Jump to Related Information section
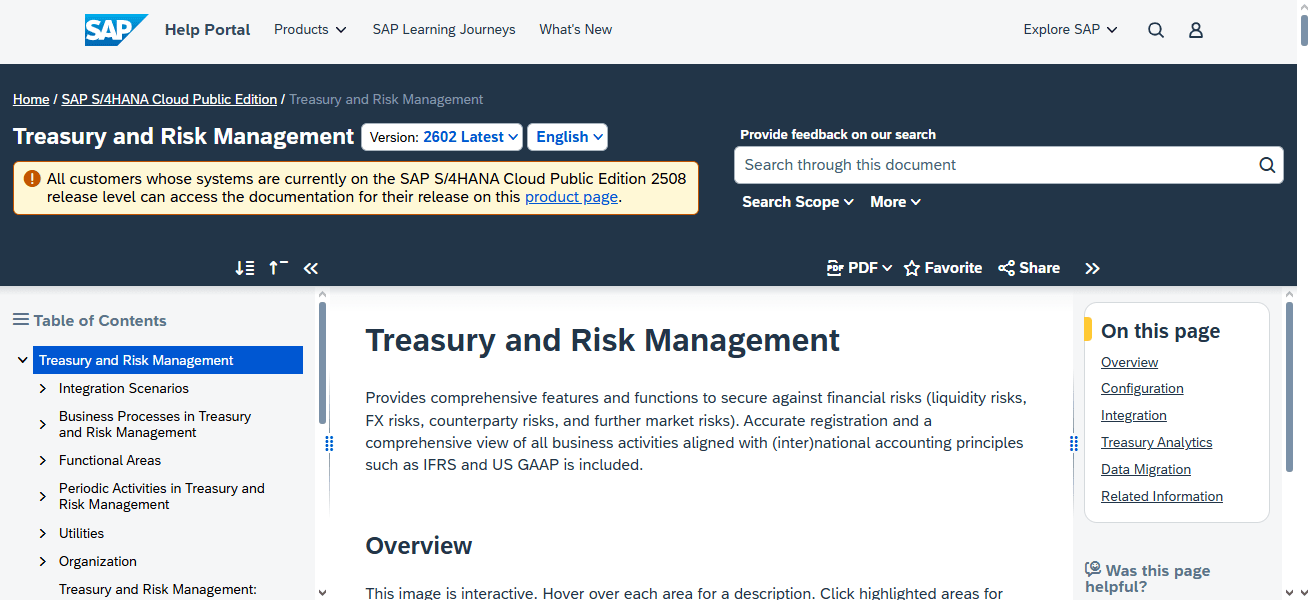The height and width of the screenshot is (600, 1312). [x=1162, y=496]
